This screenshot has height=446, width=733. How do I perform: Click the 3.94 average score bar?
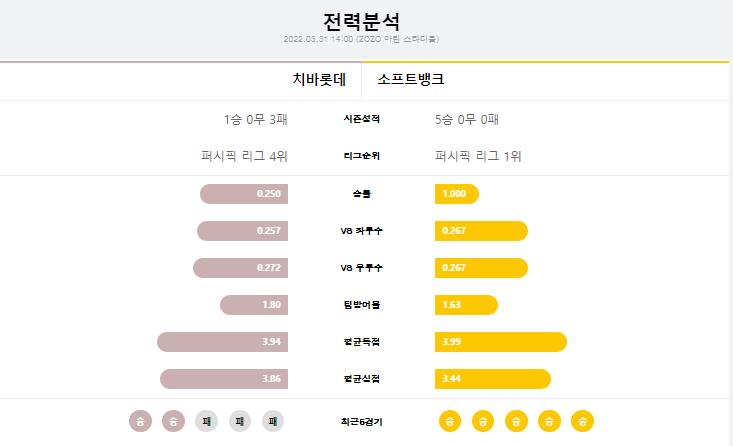click(223, 342)
